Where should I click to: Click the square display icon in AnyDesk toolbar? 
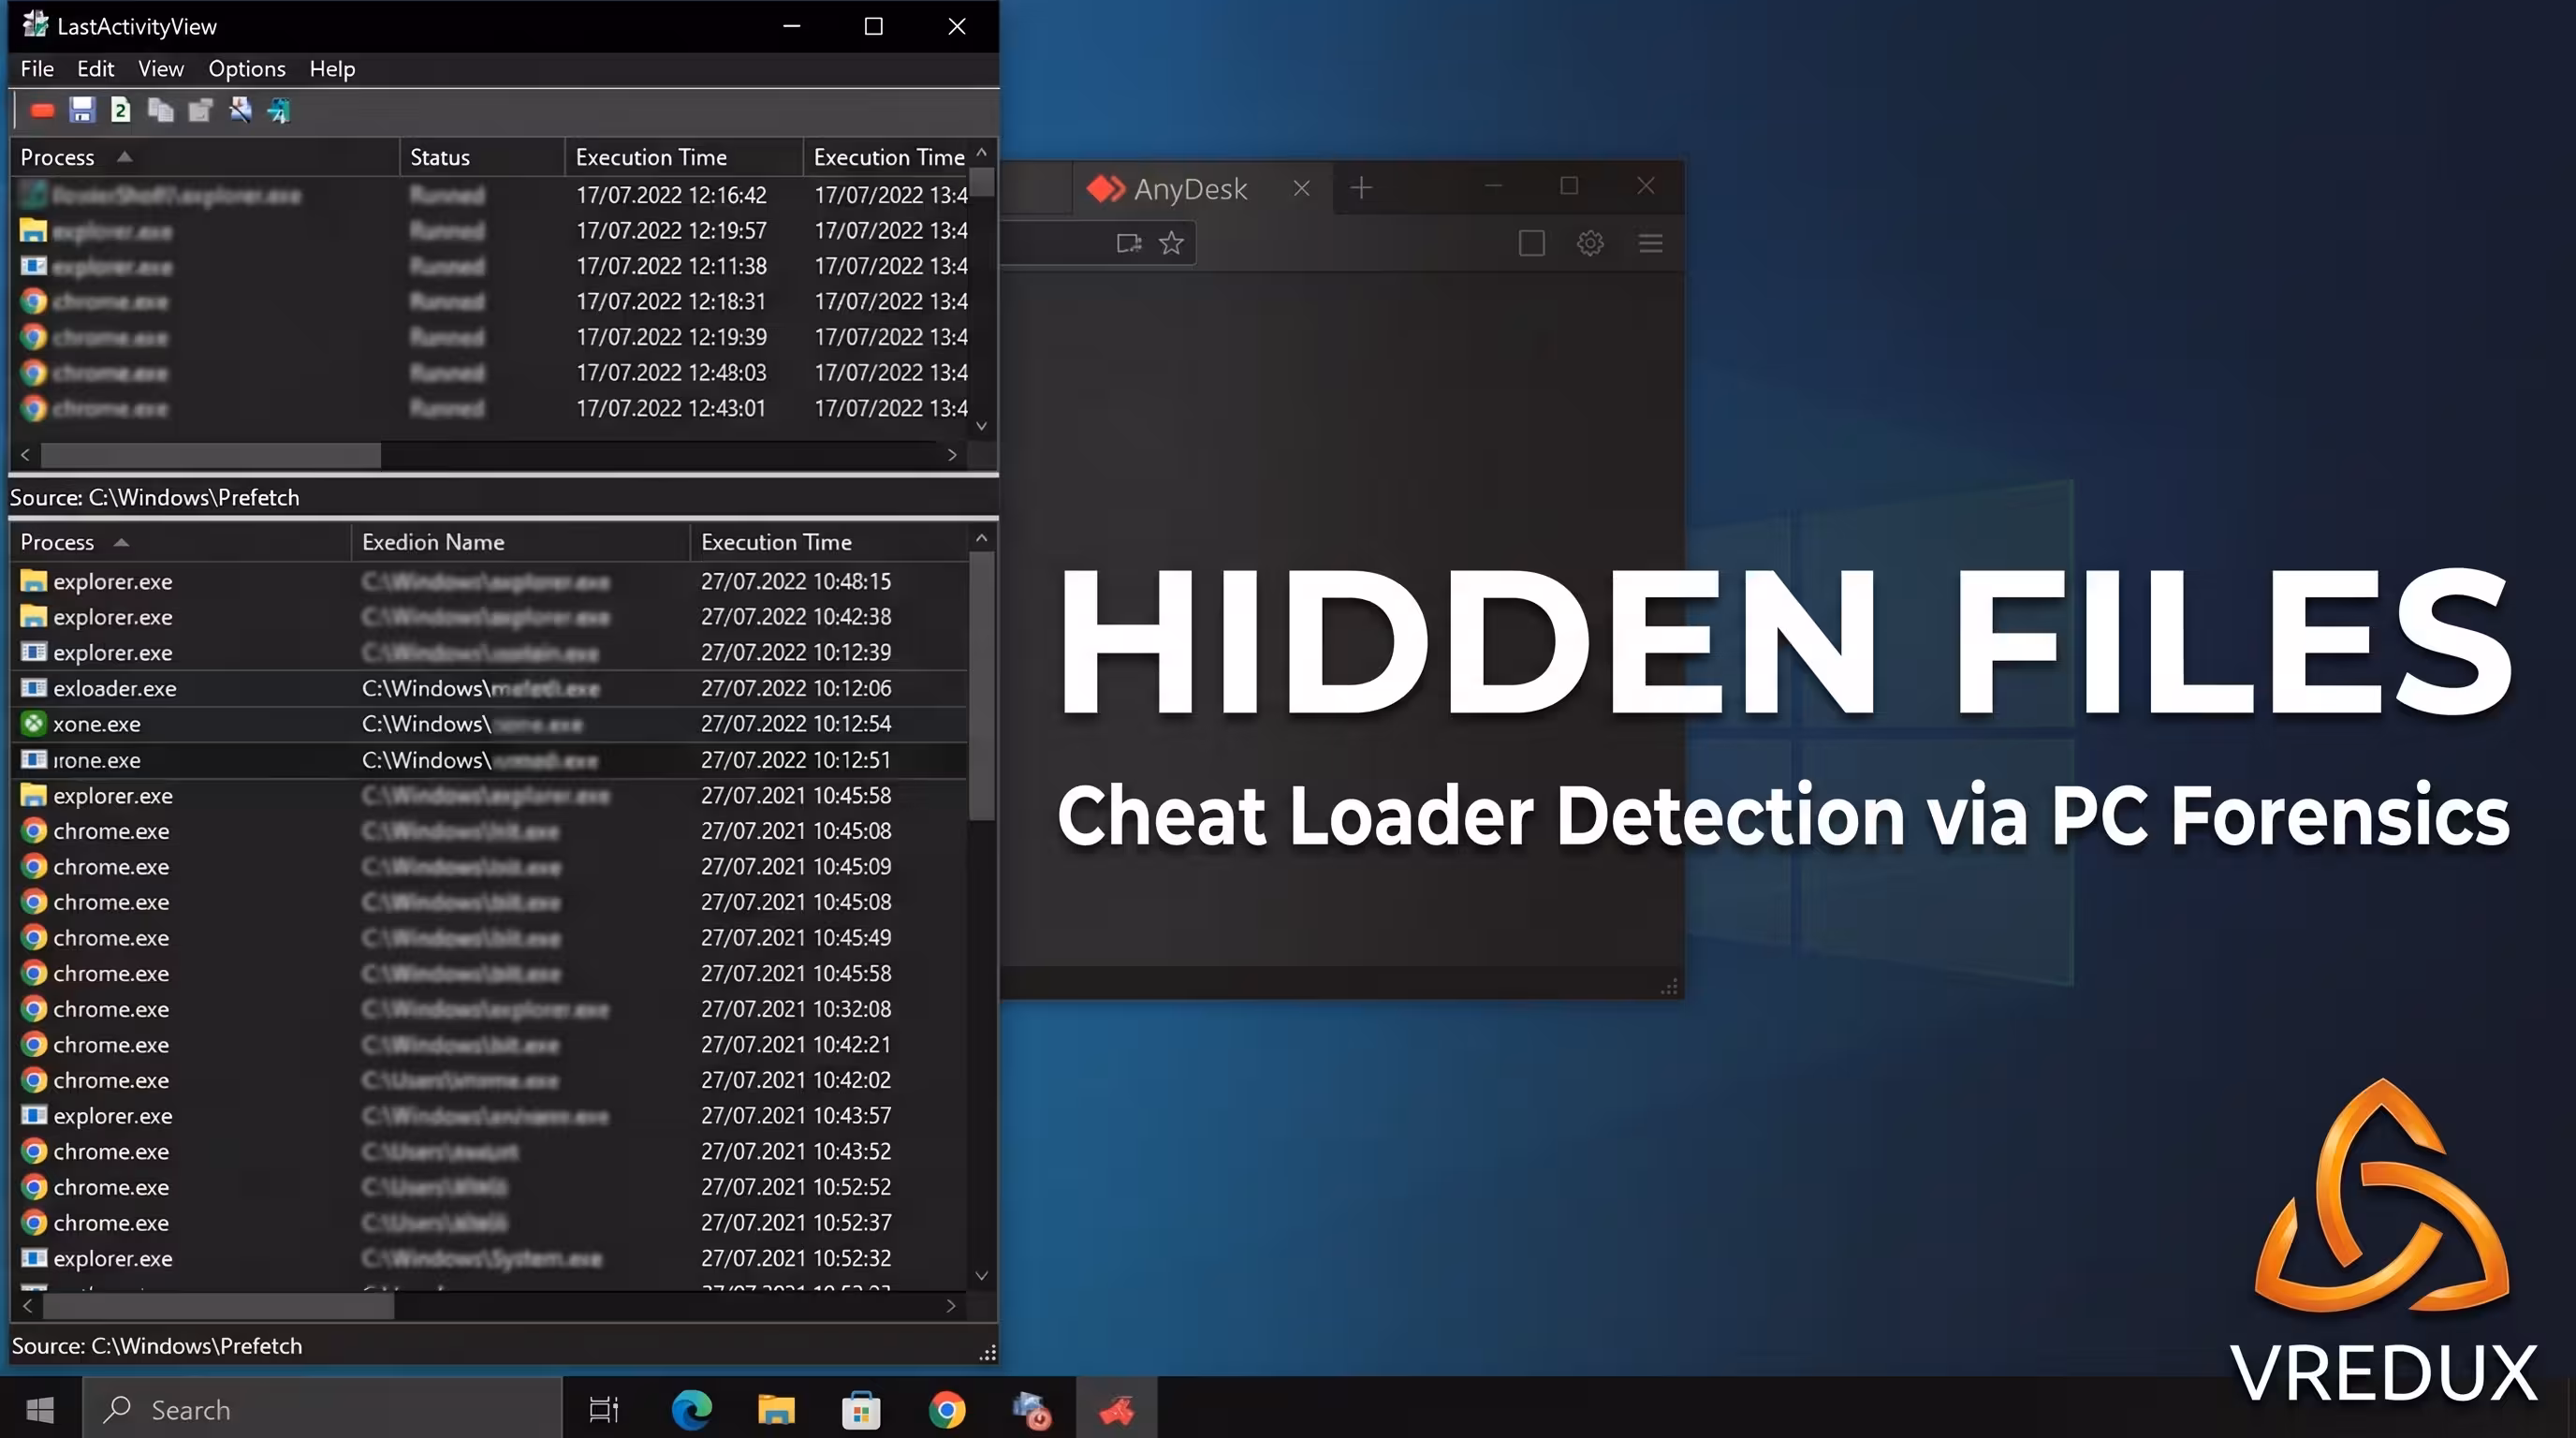point(1531,243)
